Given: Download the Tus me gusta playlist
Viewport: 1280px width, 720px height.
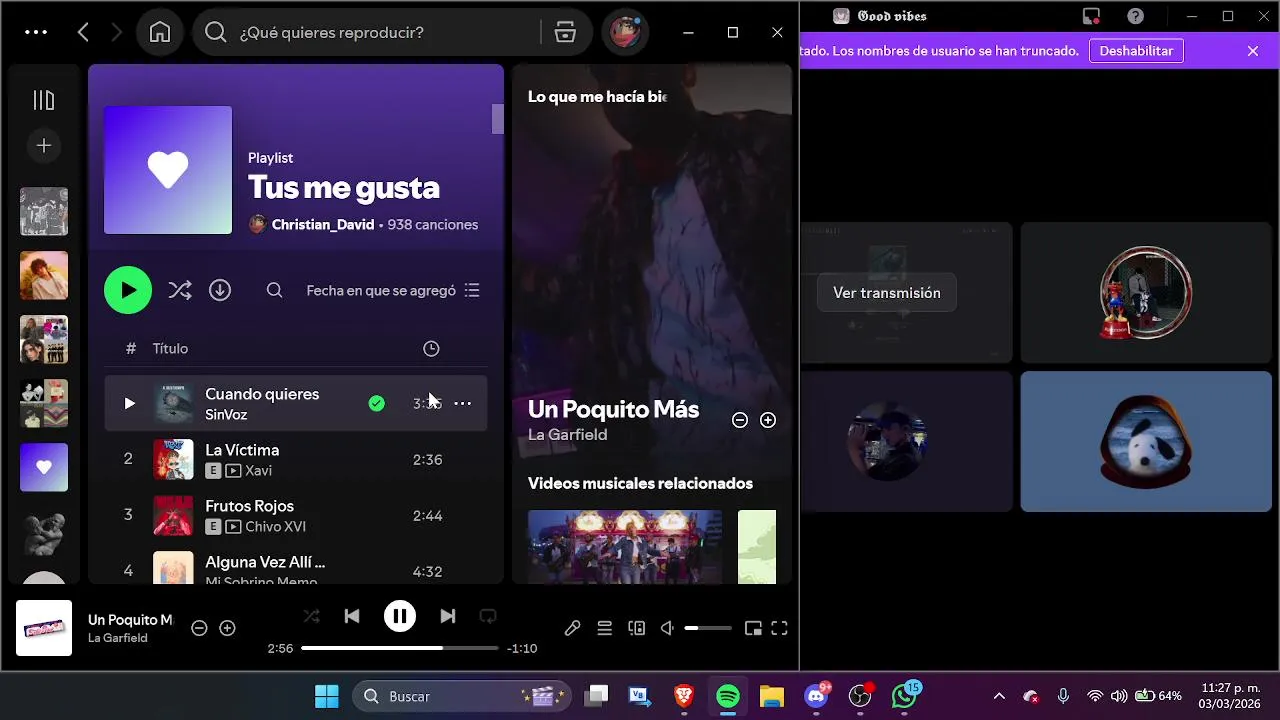Looking at the screenshot, I should pos(220,290).
